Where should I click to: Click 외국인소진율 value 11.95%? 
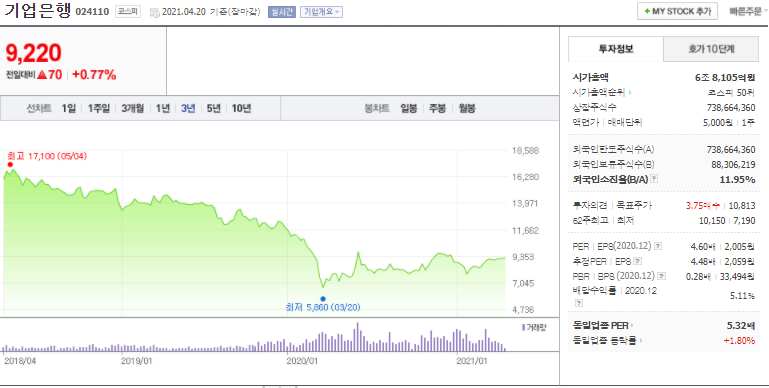[737, 180]
